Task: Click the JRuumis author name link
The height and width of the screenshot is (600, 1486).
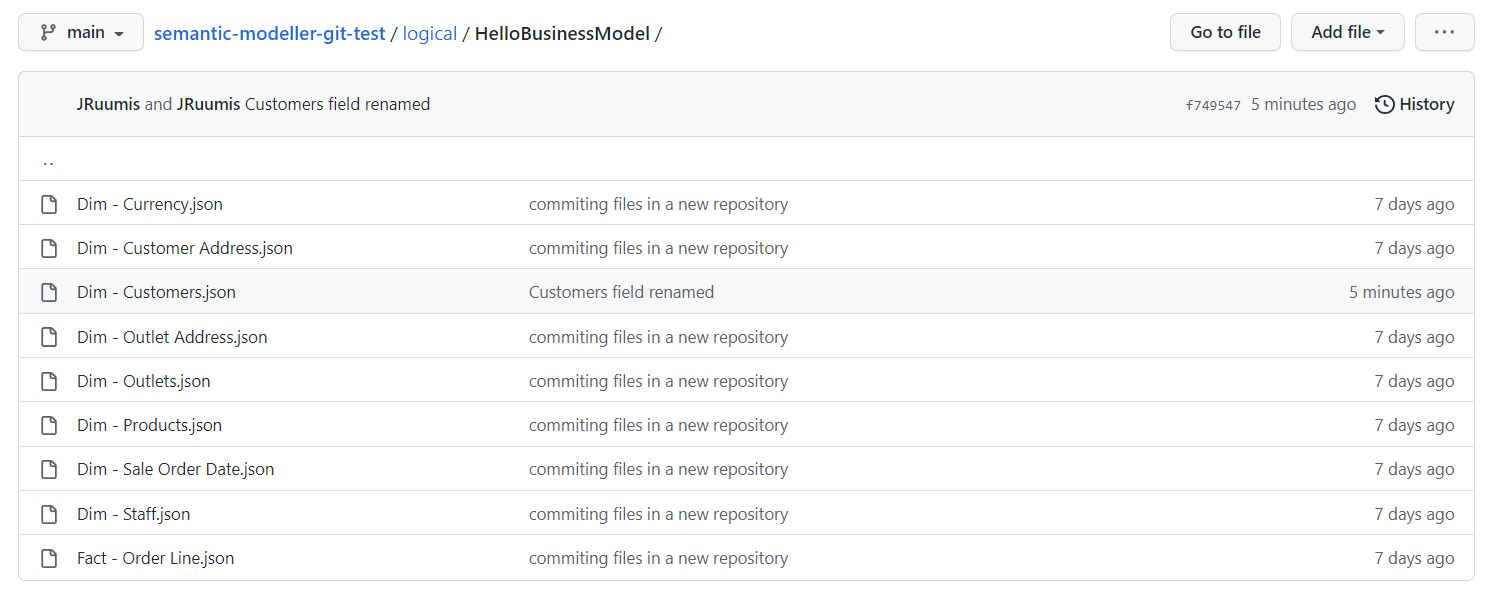Action: (x=108, y=104)
